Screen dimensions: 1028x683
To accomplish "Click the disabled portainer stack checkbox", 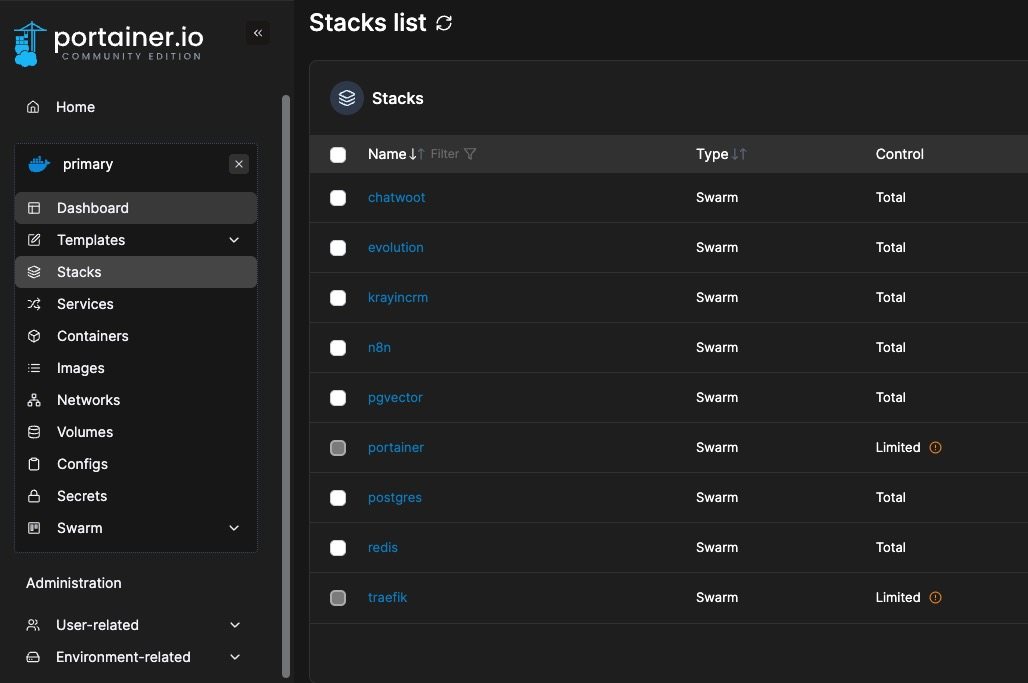I will (338, 448).
